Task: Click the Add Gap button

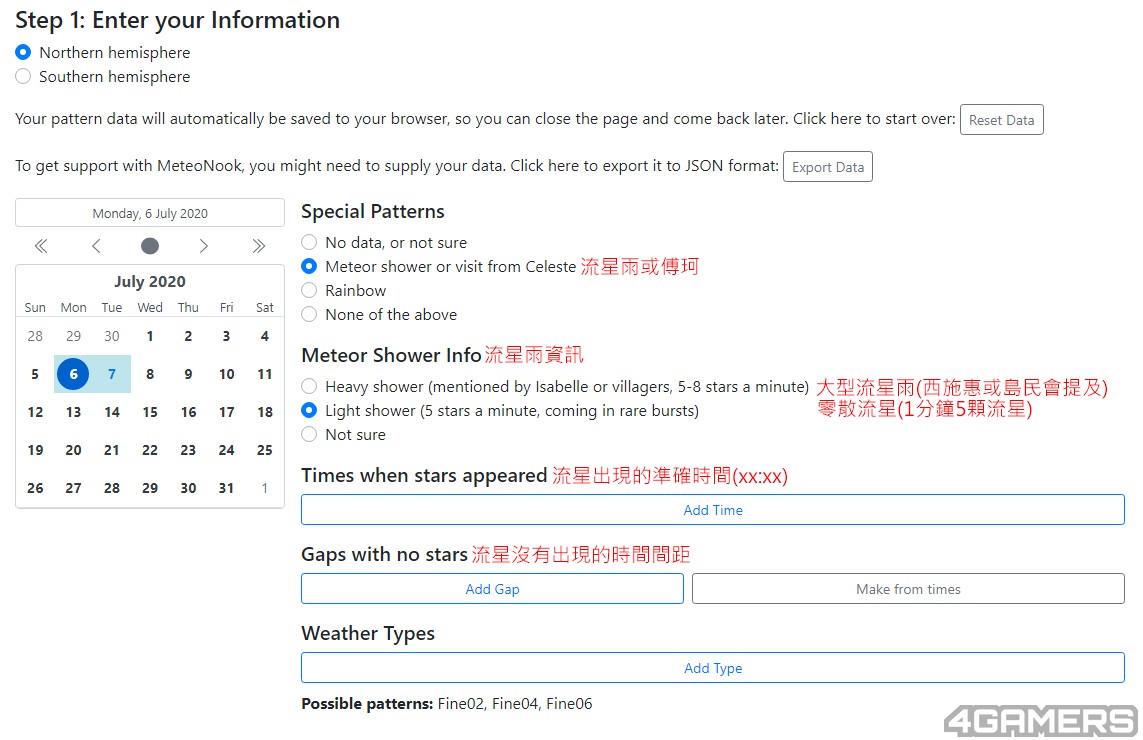Action: tap(492, 588)
